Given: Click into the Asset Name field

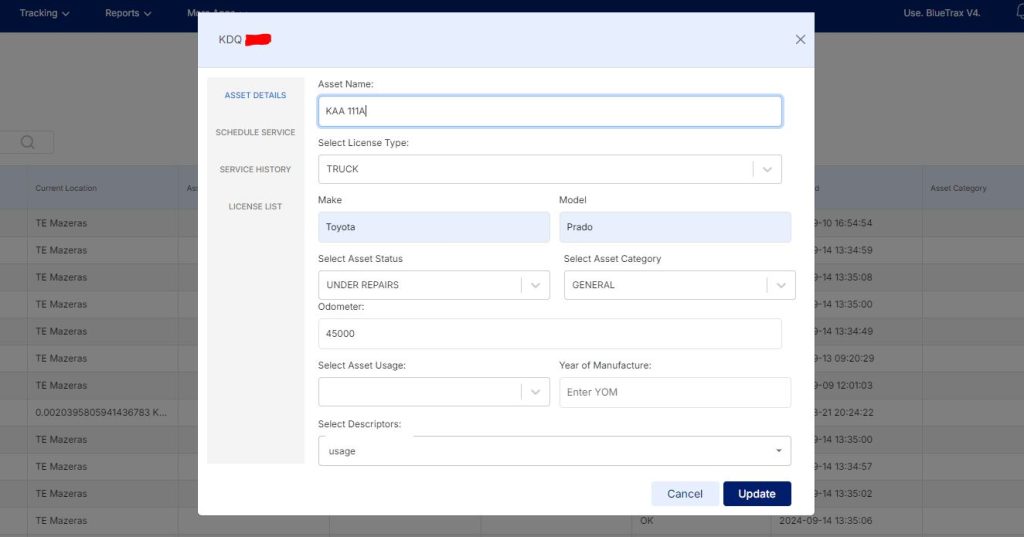Looking at the screenshot, I should tap(549, 111).
